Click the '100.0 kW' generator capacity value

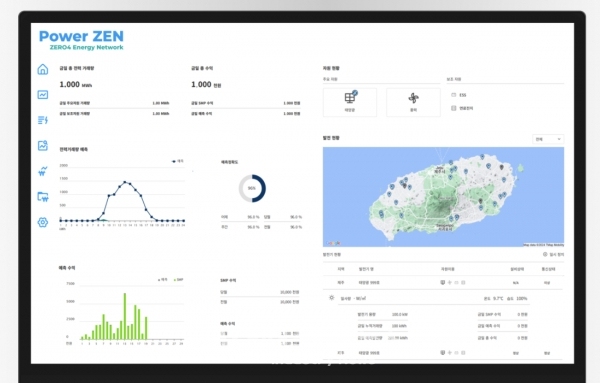pyautogui.click(x=399, y=315)
